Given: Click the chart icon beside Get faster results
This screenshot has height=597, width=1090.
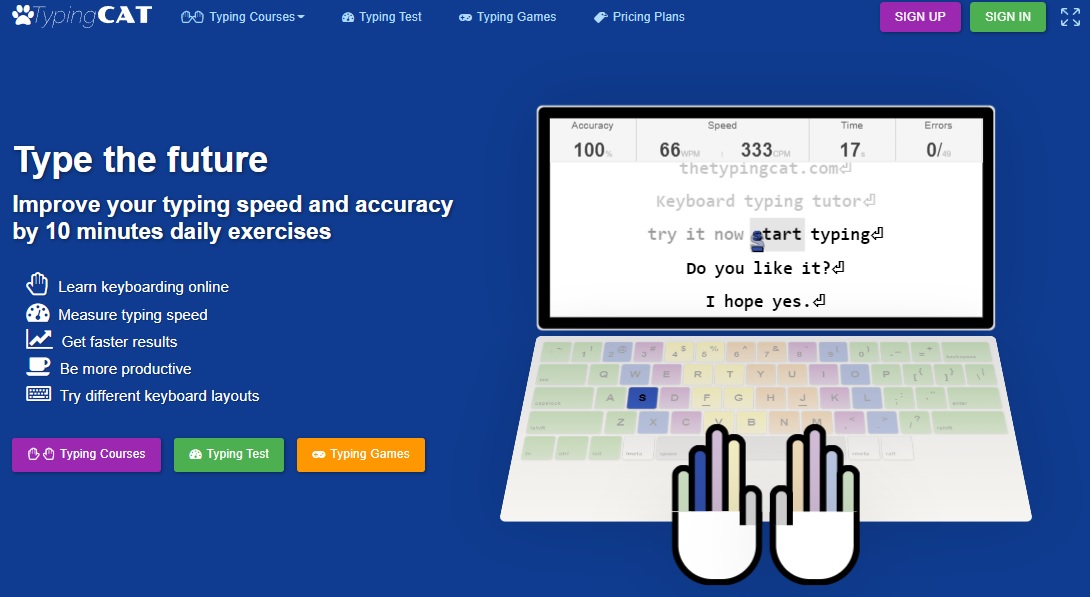Looking at the screenshot, I should click(x=39, y=339).
